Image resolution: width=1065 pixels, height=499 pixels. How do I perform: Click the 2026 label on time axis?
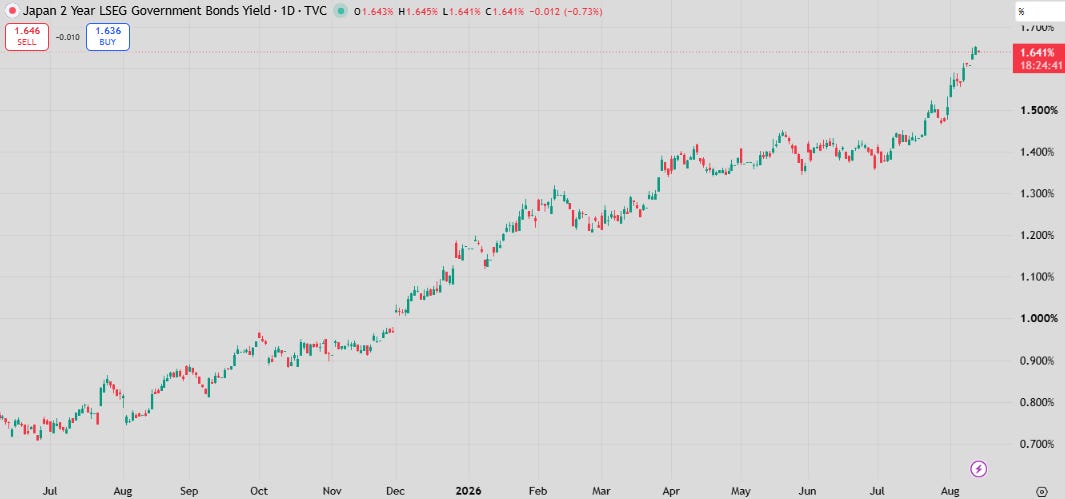(x=469, y=489)
